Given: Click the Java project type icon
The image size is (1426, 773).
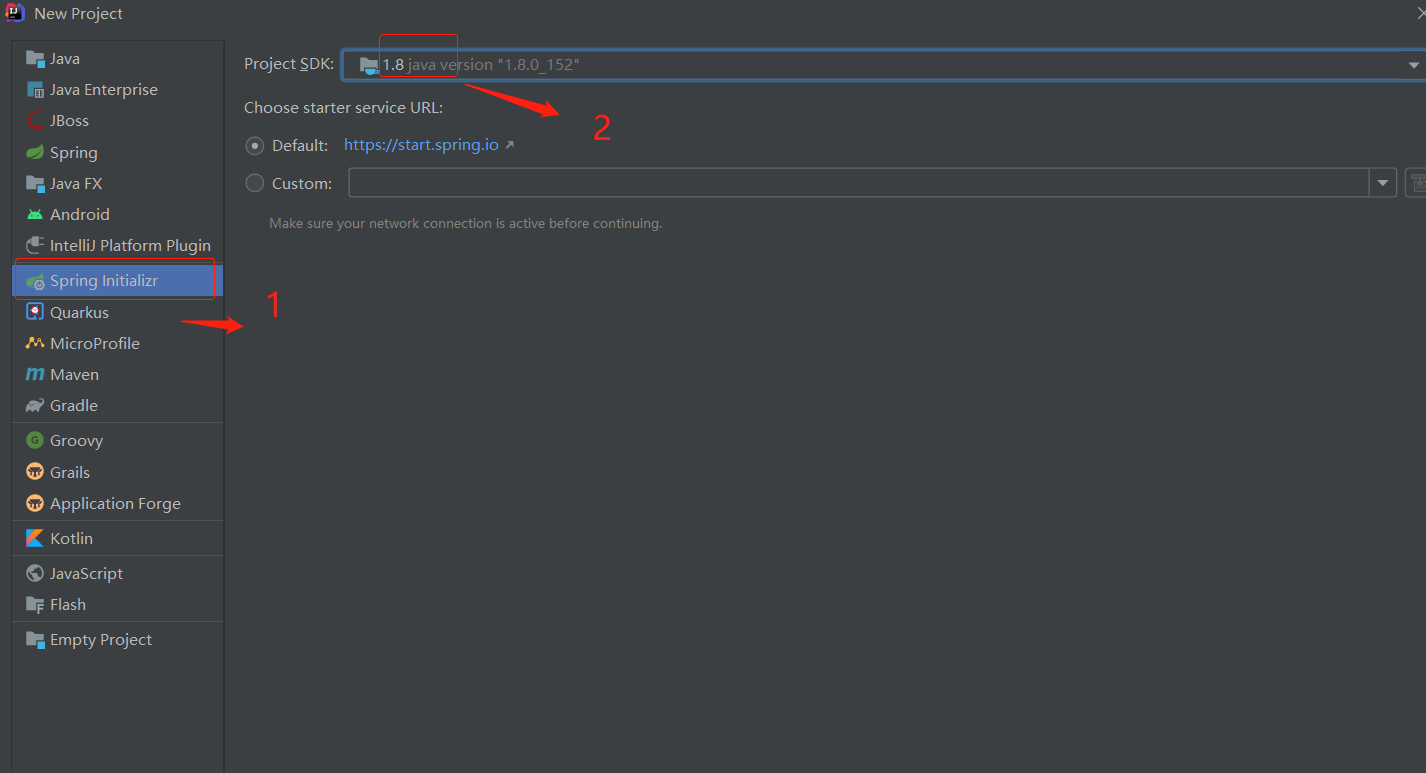Looking at the screenshot, I should (x=35, y=59).
